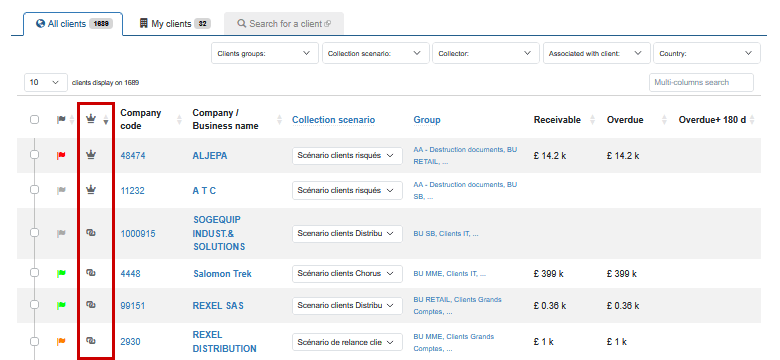
Task: Click the orange flag for REXEL DISTRIBUTION
Action: 61,341
